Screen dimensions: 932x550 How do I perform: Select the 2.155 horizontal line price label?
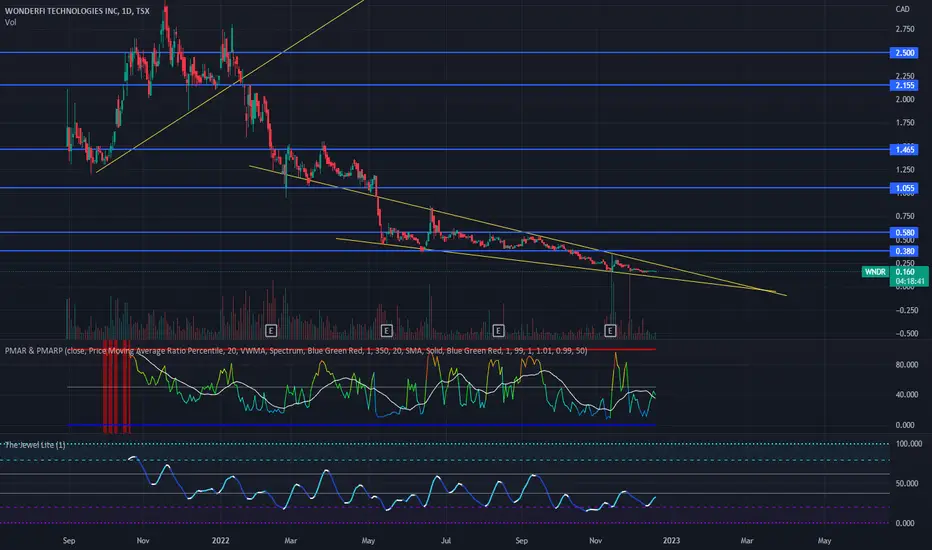click(x=904, y=86)
